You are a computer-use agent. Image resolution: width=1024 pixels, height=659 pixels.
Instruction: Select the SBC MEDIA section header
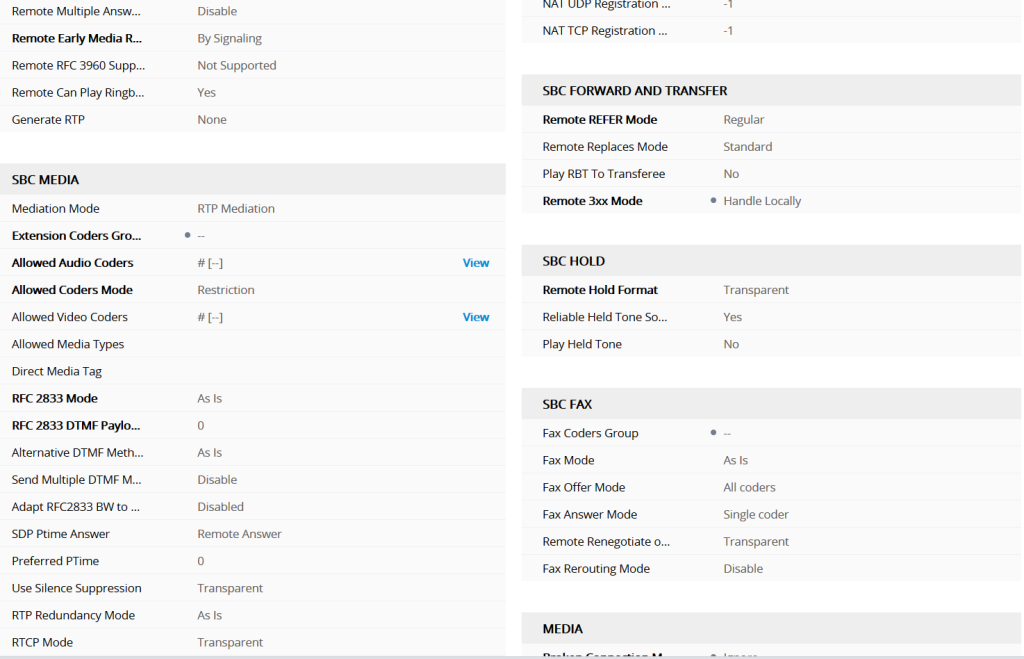pos(43,179)
